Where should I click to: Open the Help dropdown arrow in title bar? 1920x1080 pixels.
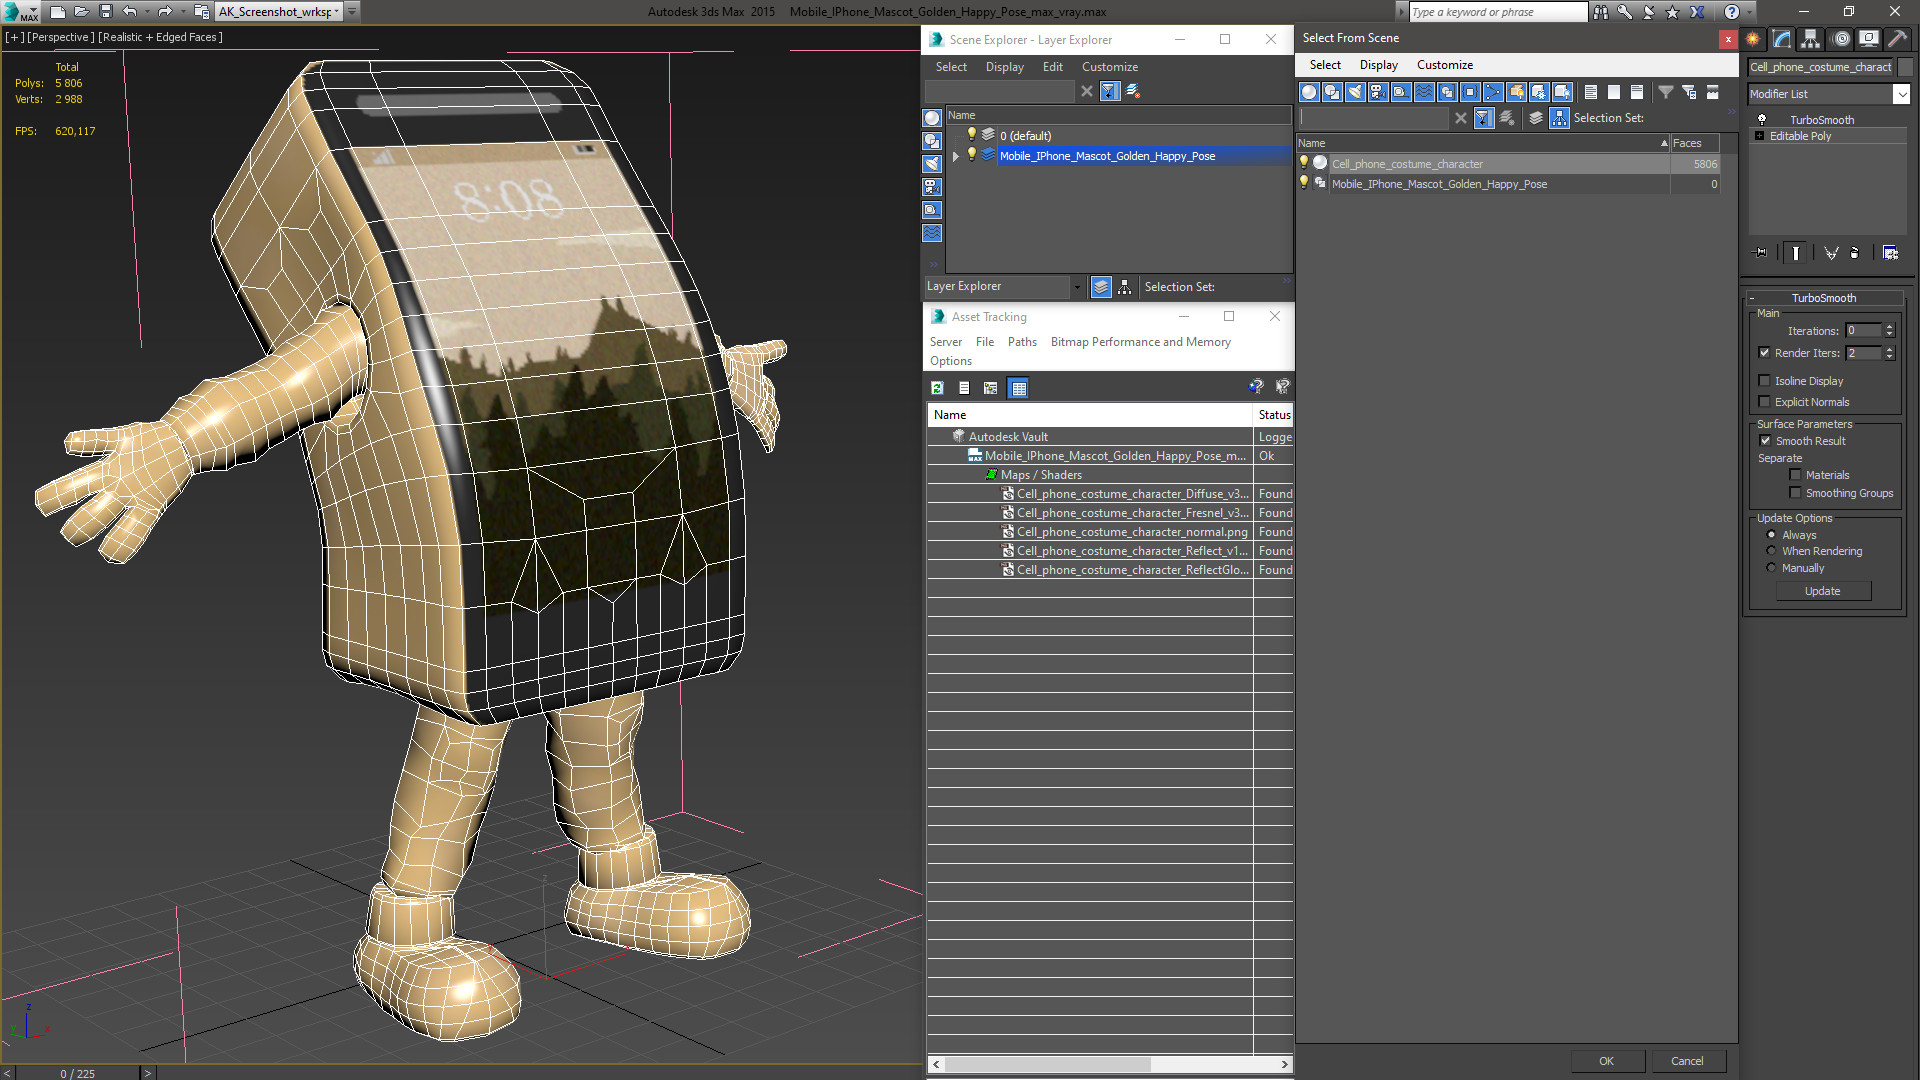pos(1748,12)
